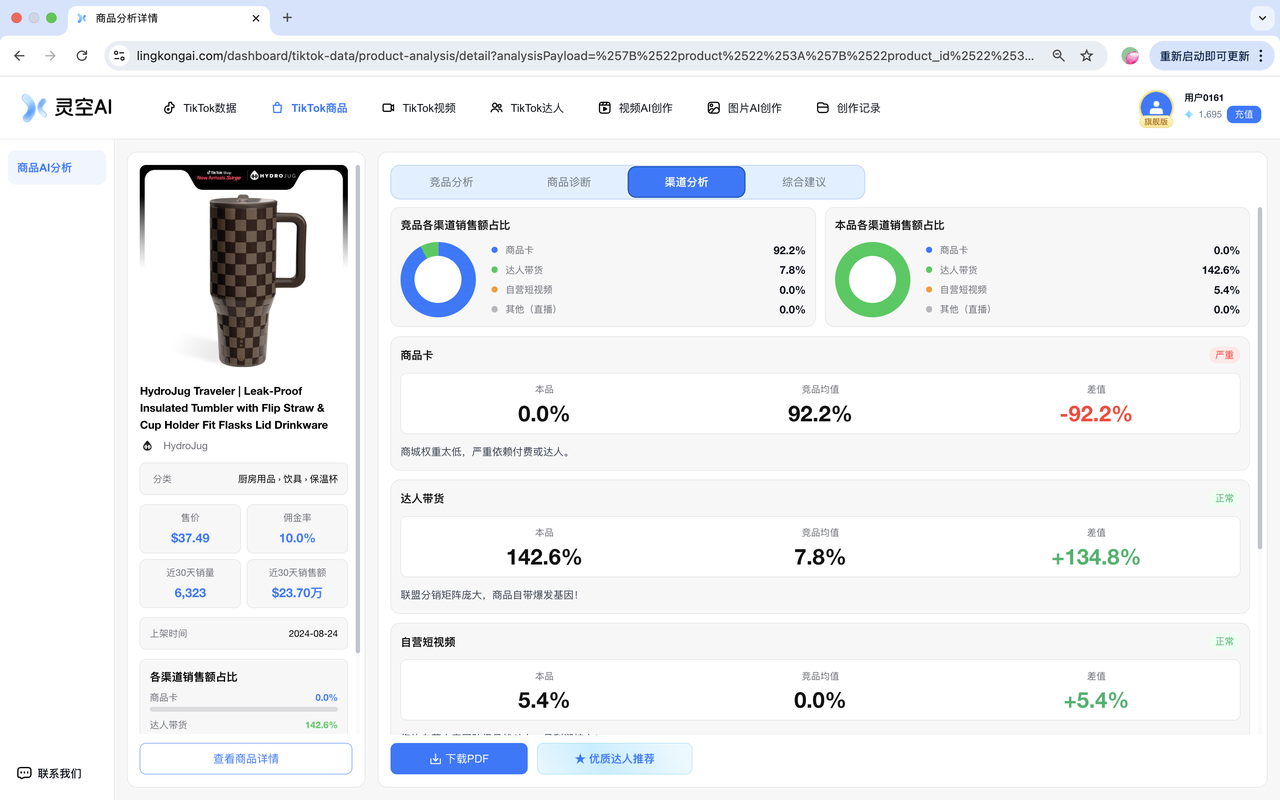The width and height of the screenshot is (1280, 800).
Task: Click the $23.70万 sales amount value
Action: tap(297, 593)
